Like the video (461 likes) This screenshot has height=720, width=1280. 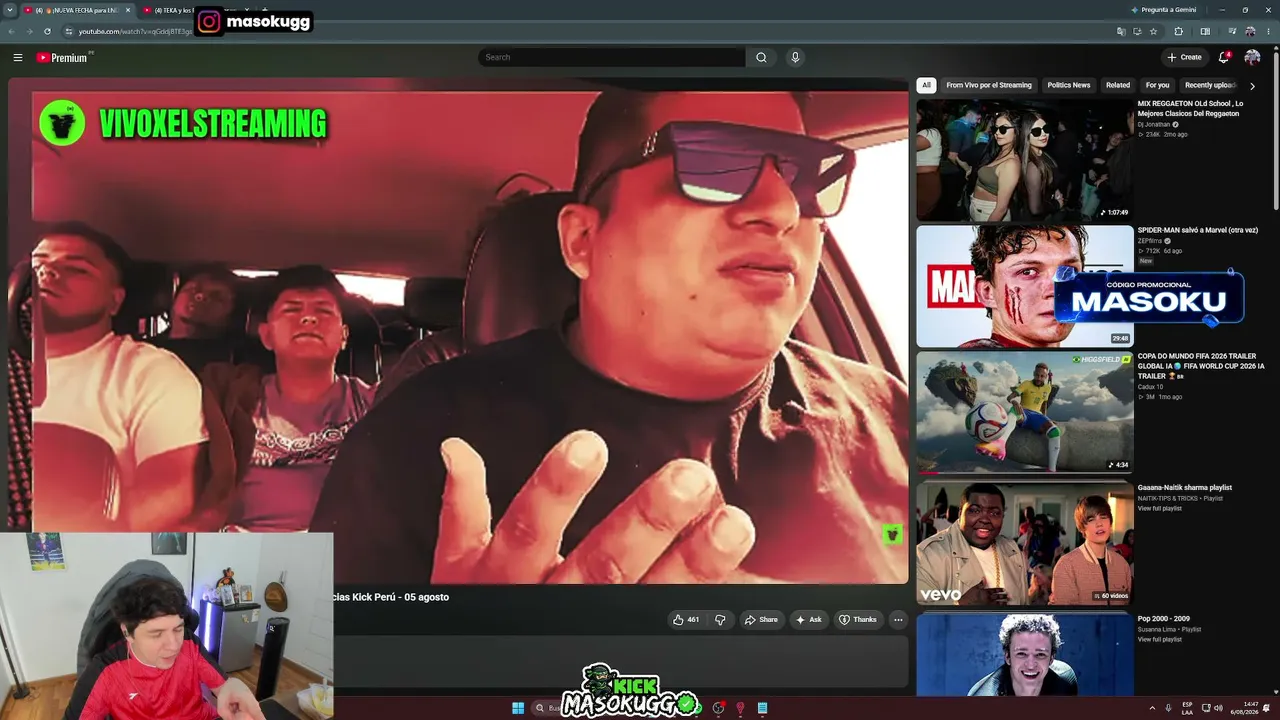tap(686, 620)
